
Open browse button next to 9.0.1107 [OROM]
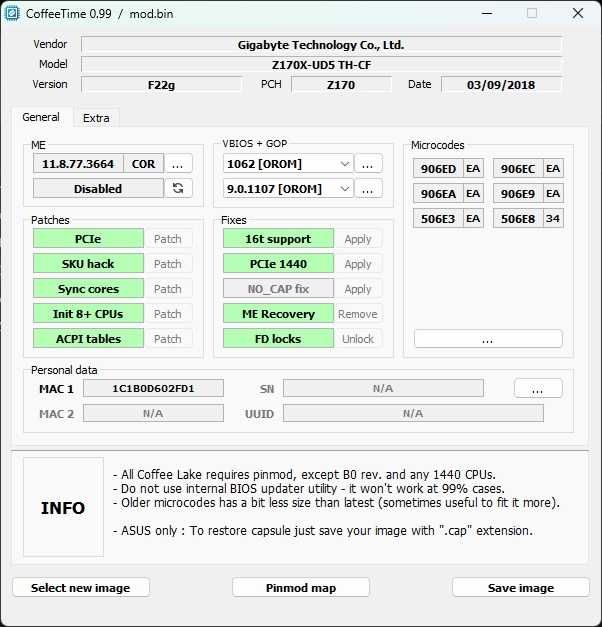coord(368,188)
